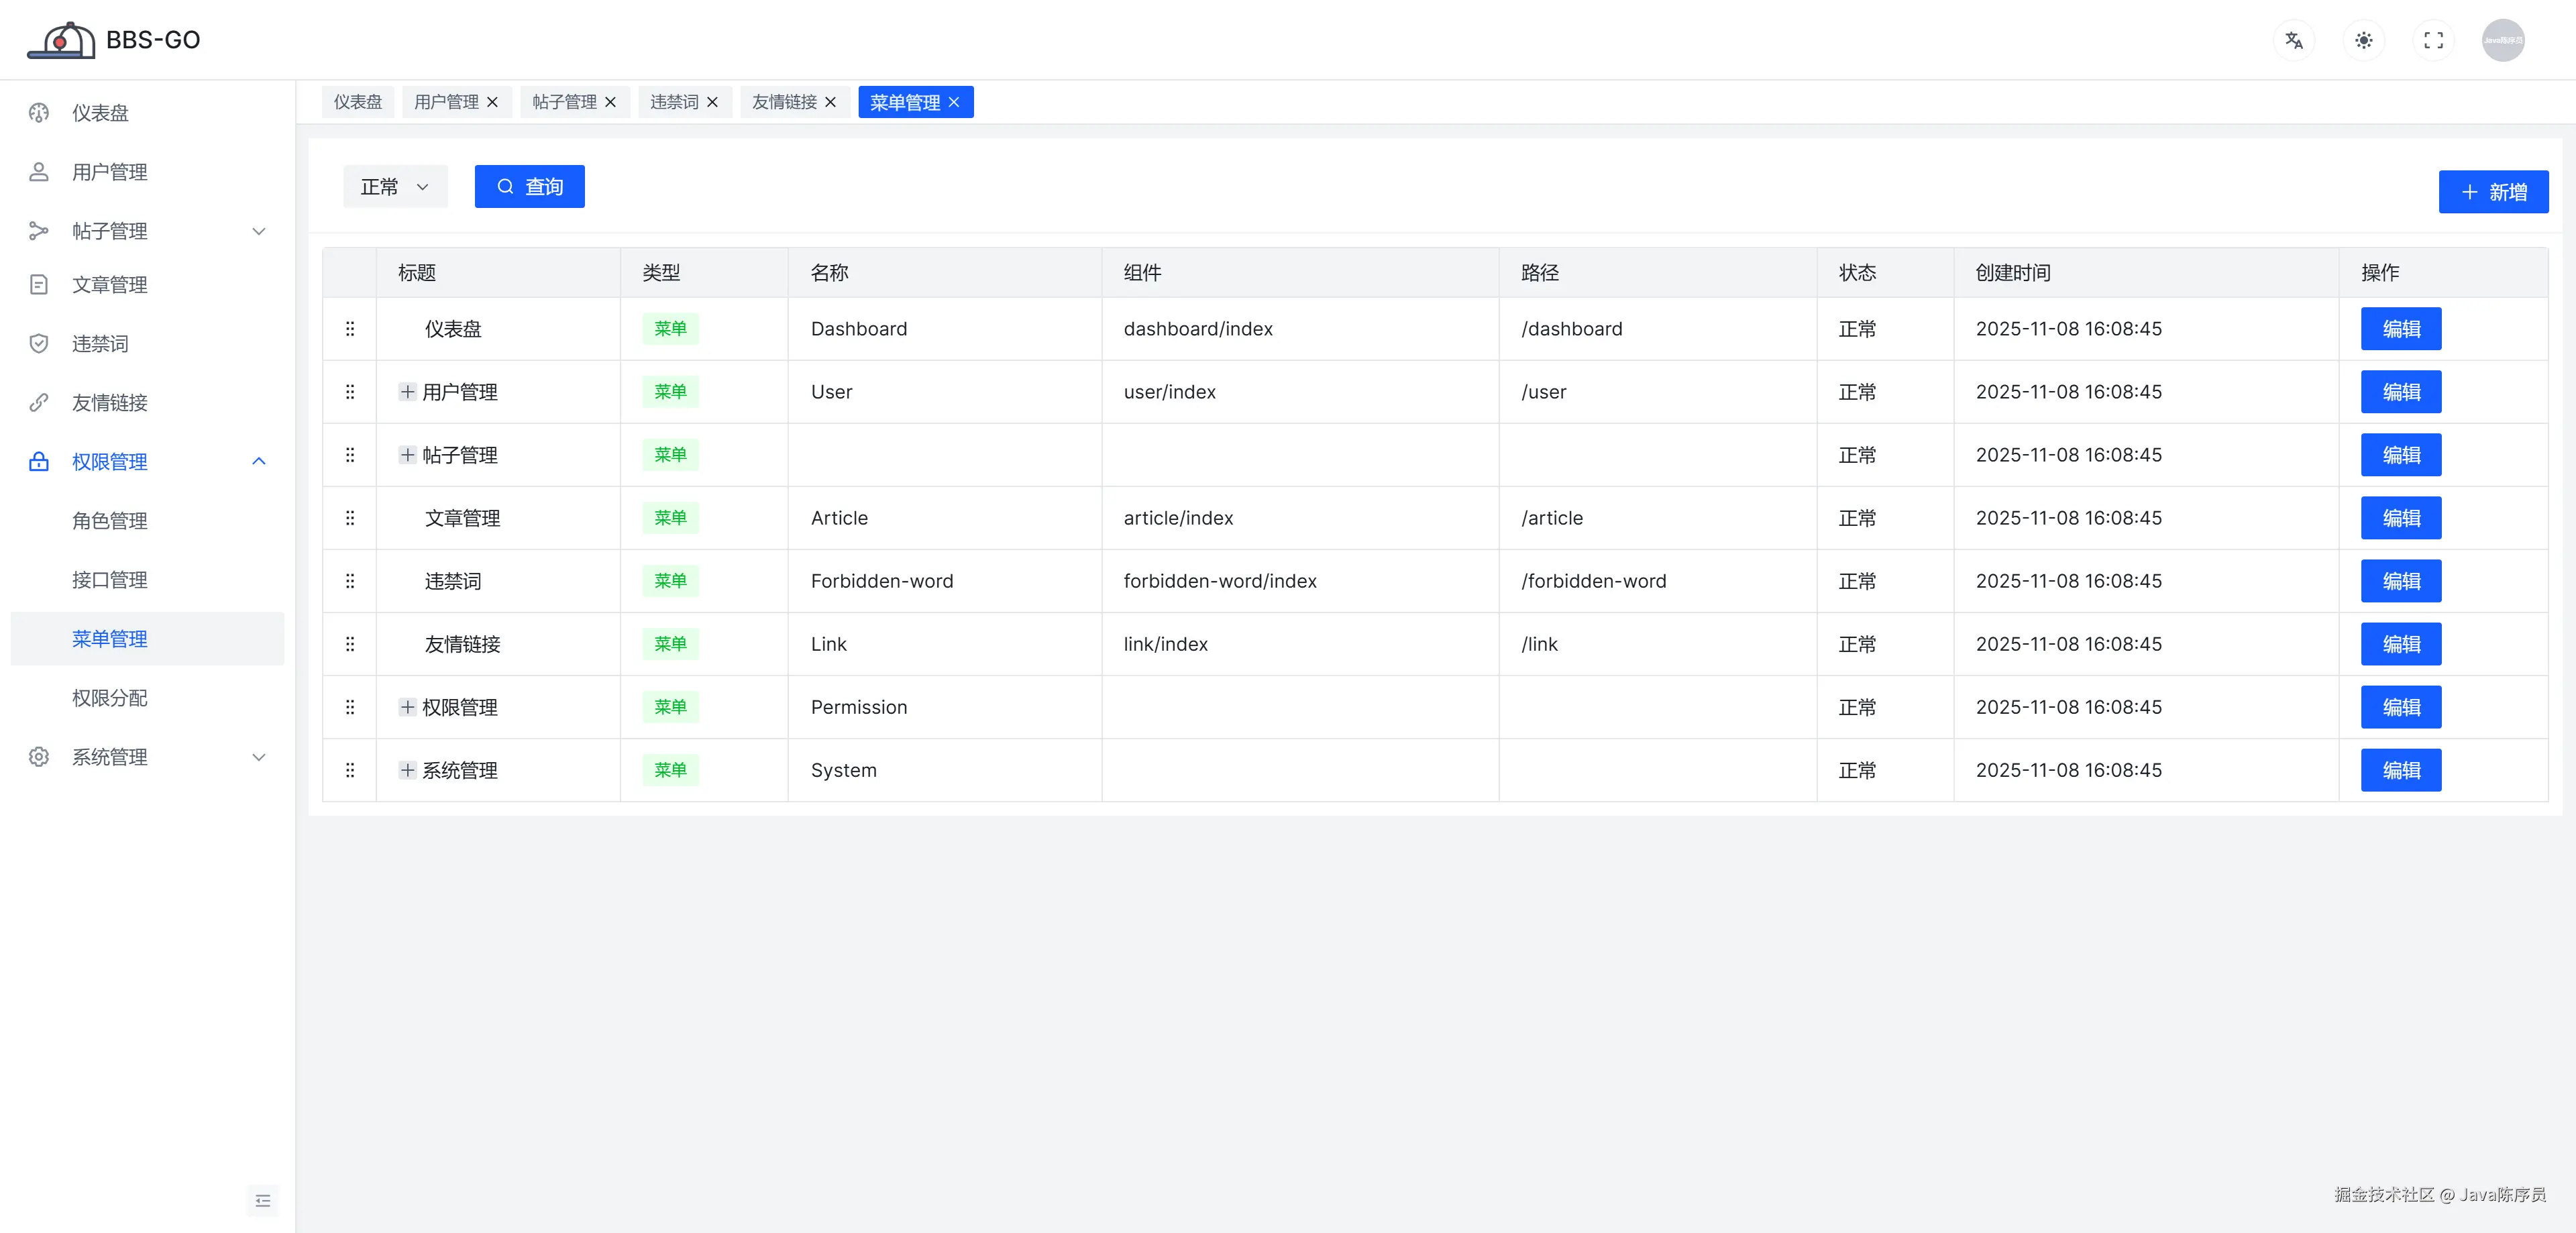Screen dimensions: 2576x1233
Task: Close the 违禁词 tab
Action: [x=712, y=102]
